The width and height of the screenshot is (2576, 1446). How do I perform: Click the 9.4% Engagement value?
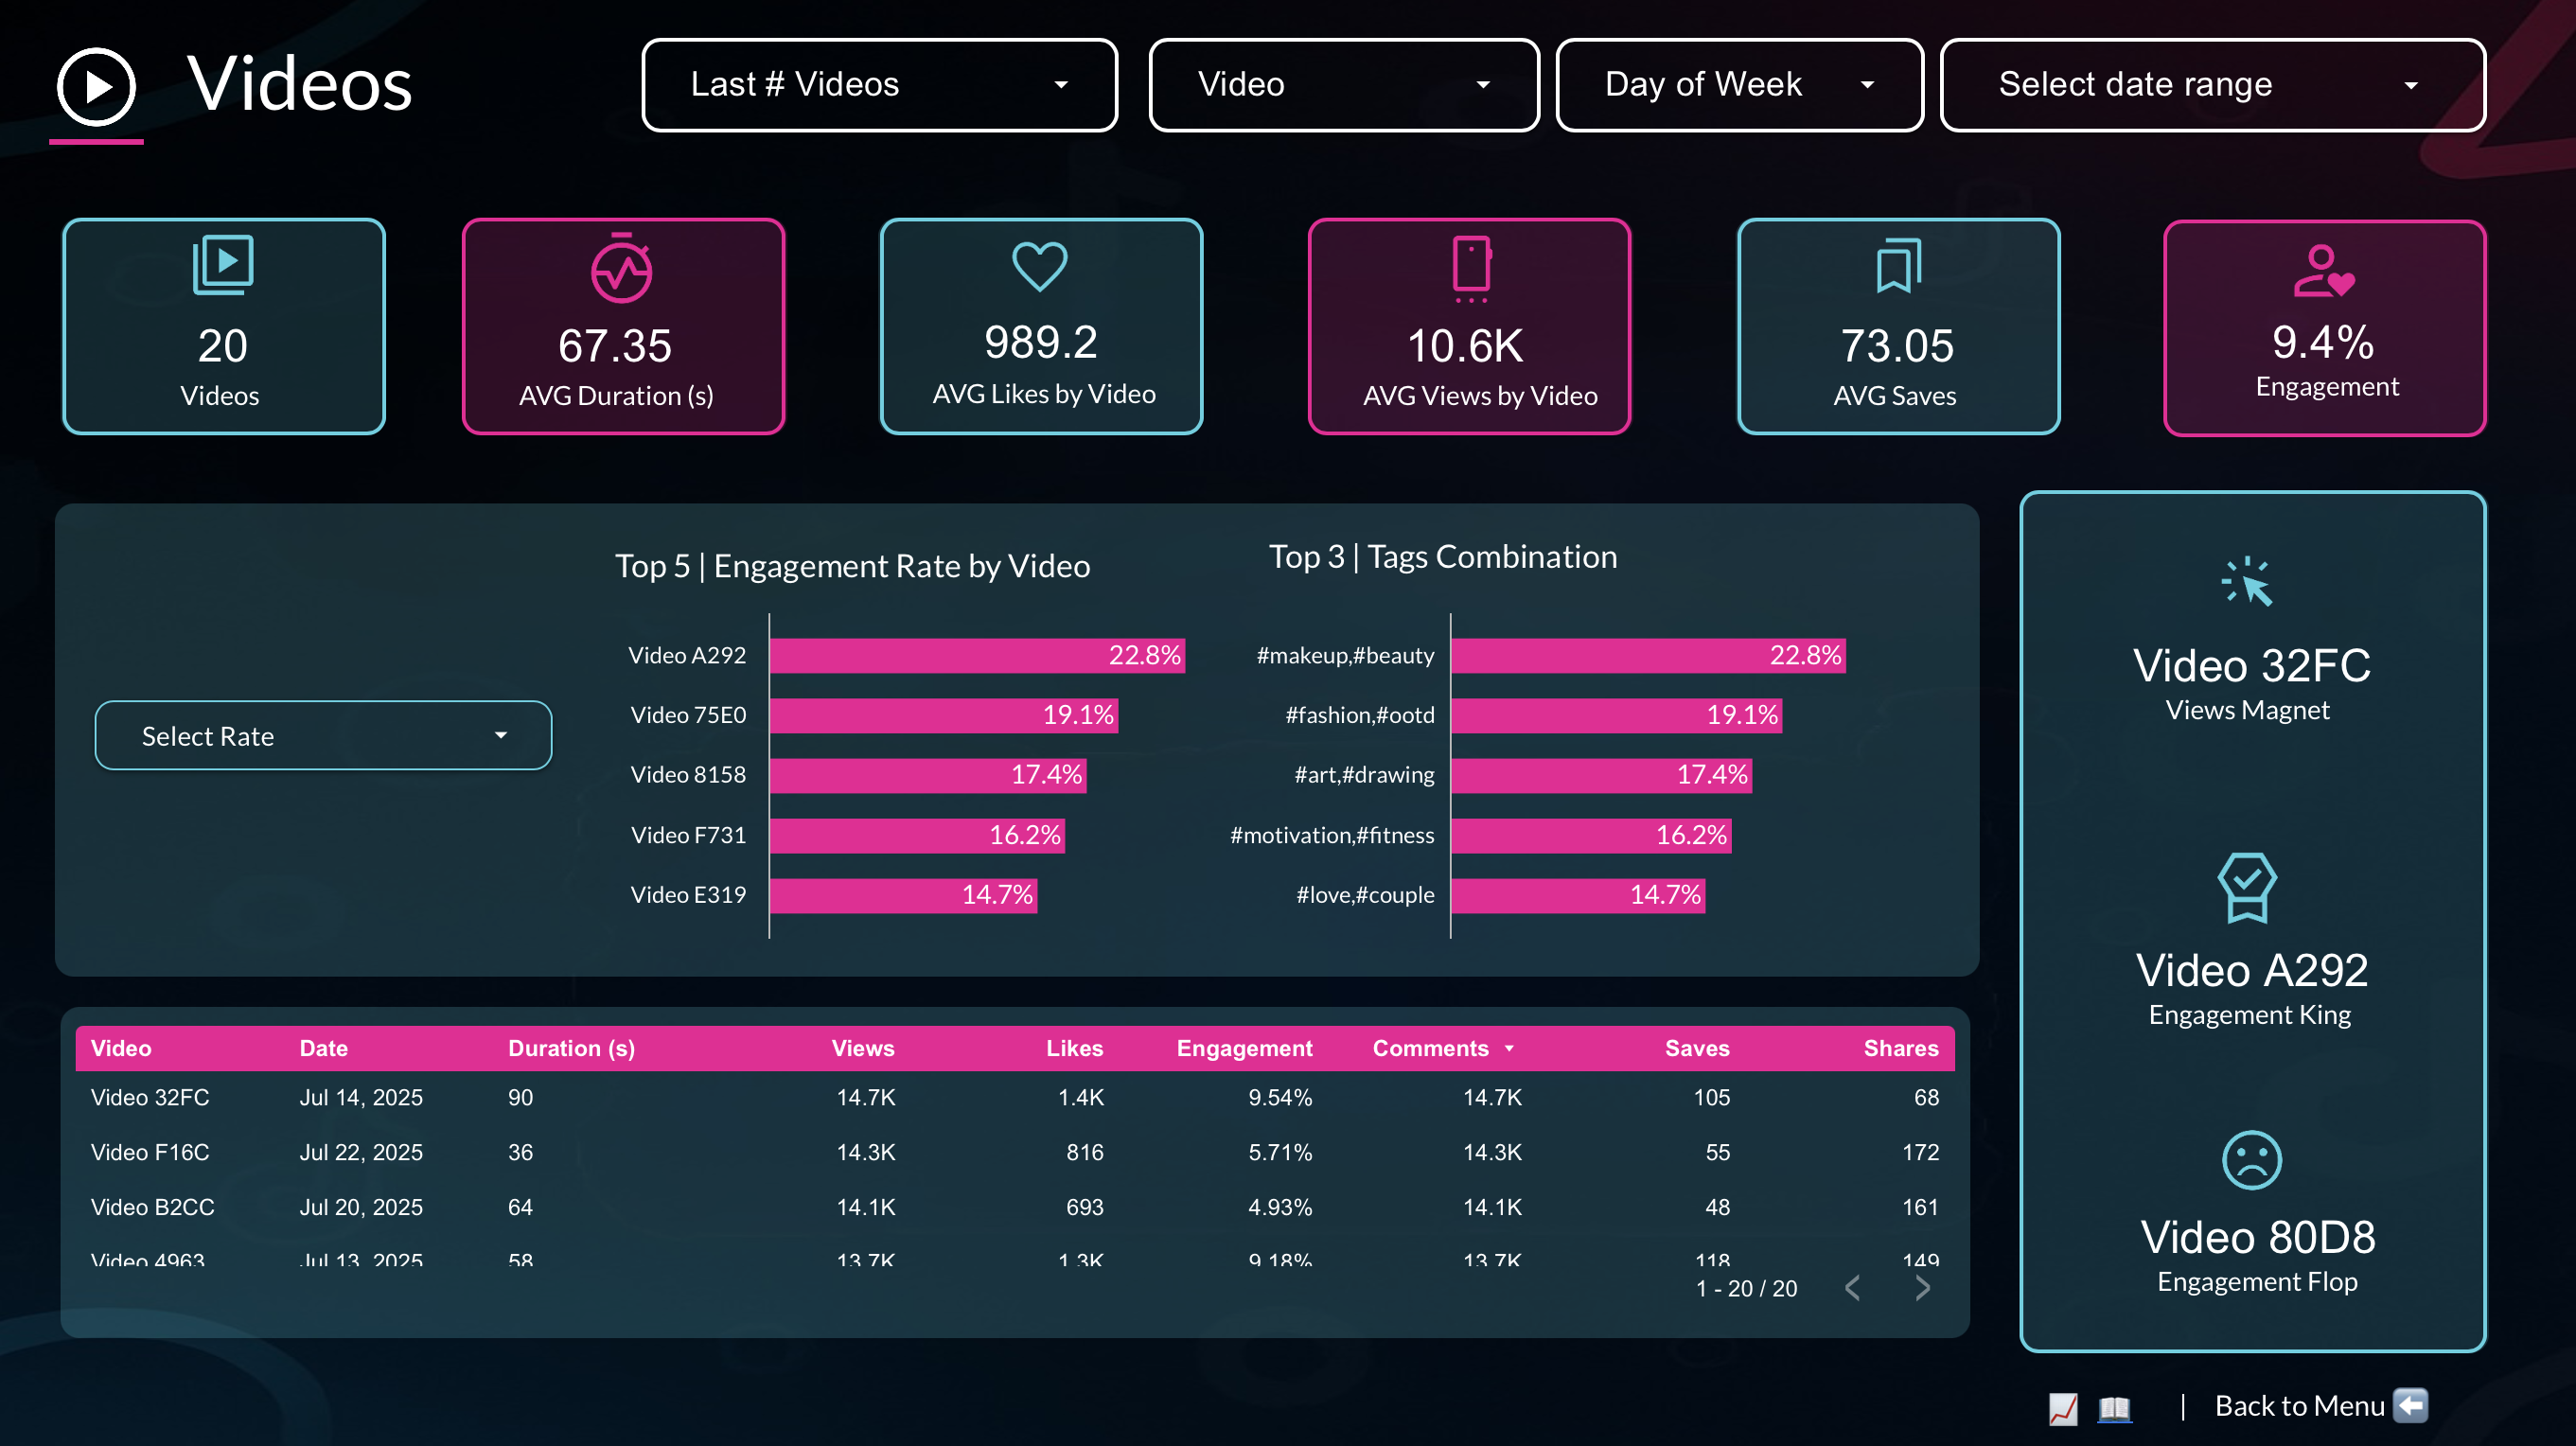pyautogui.click(x=2323, y=342)
